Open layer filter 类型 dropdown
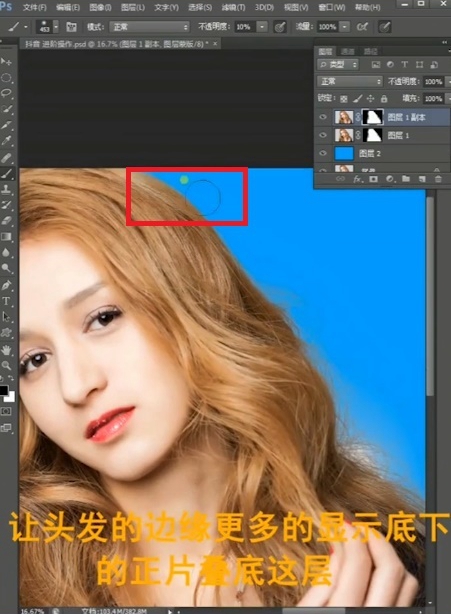Image resolution: width=451 pixels, height=614 pixels. 338,64
